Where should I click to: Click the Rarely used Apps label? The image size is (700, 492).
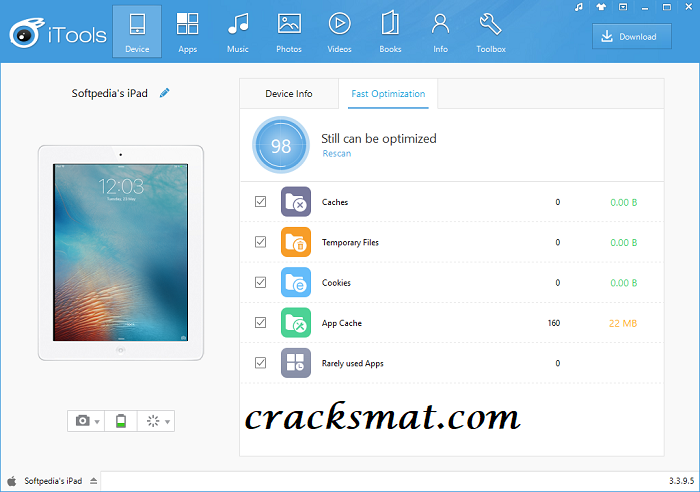pos(352,363)
